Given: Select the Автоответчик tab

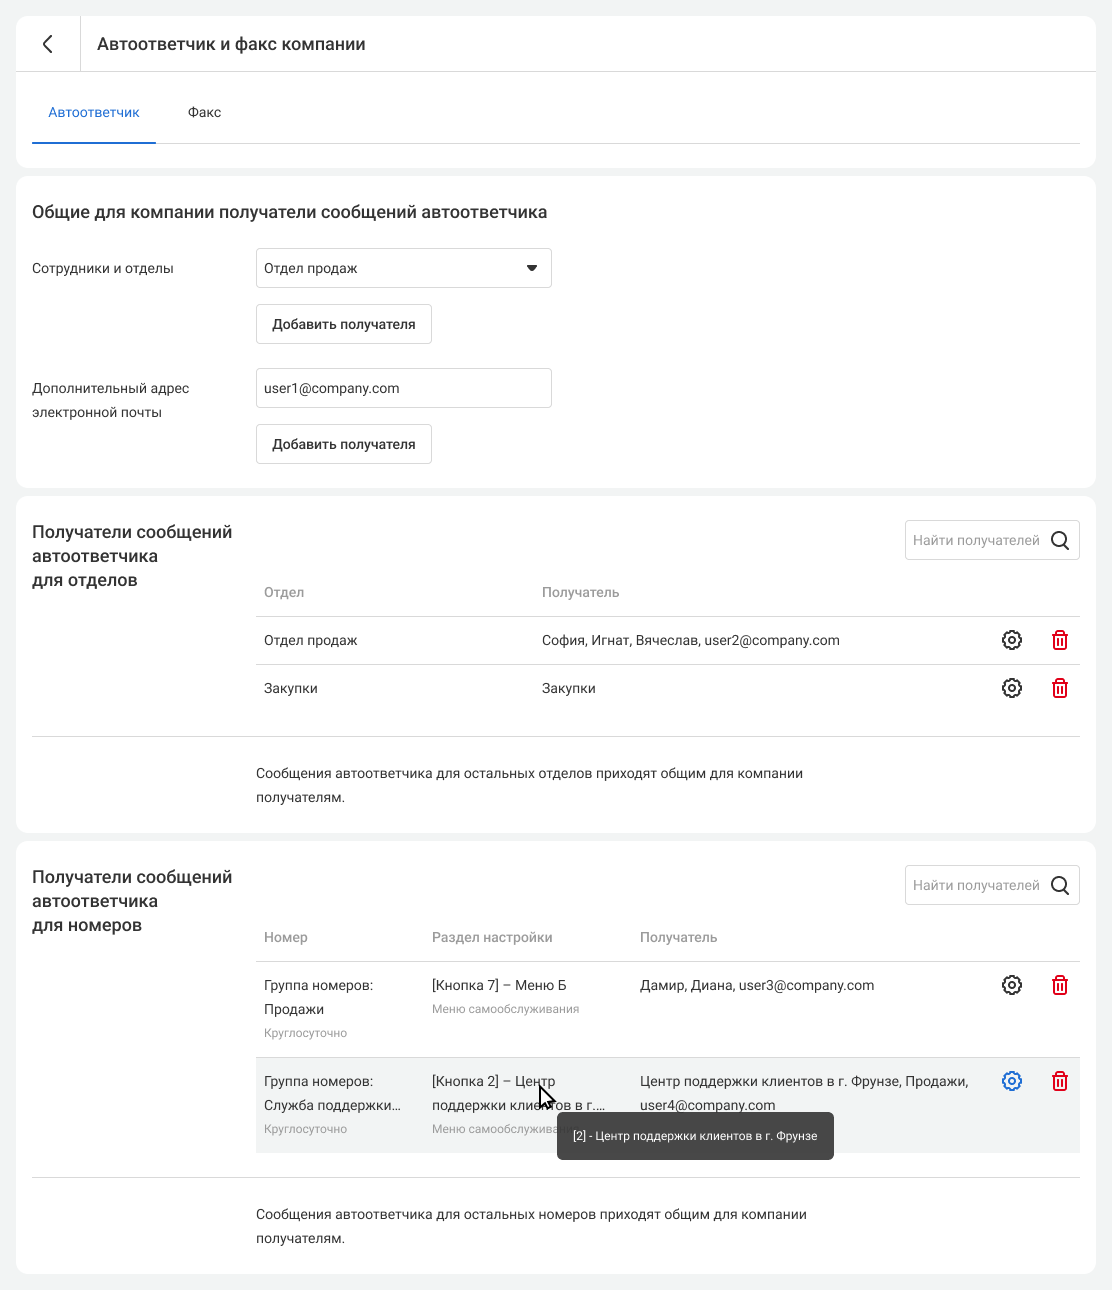Looking at the screenshot, I should (94, 112).
